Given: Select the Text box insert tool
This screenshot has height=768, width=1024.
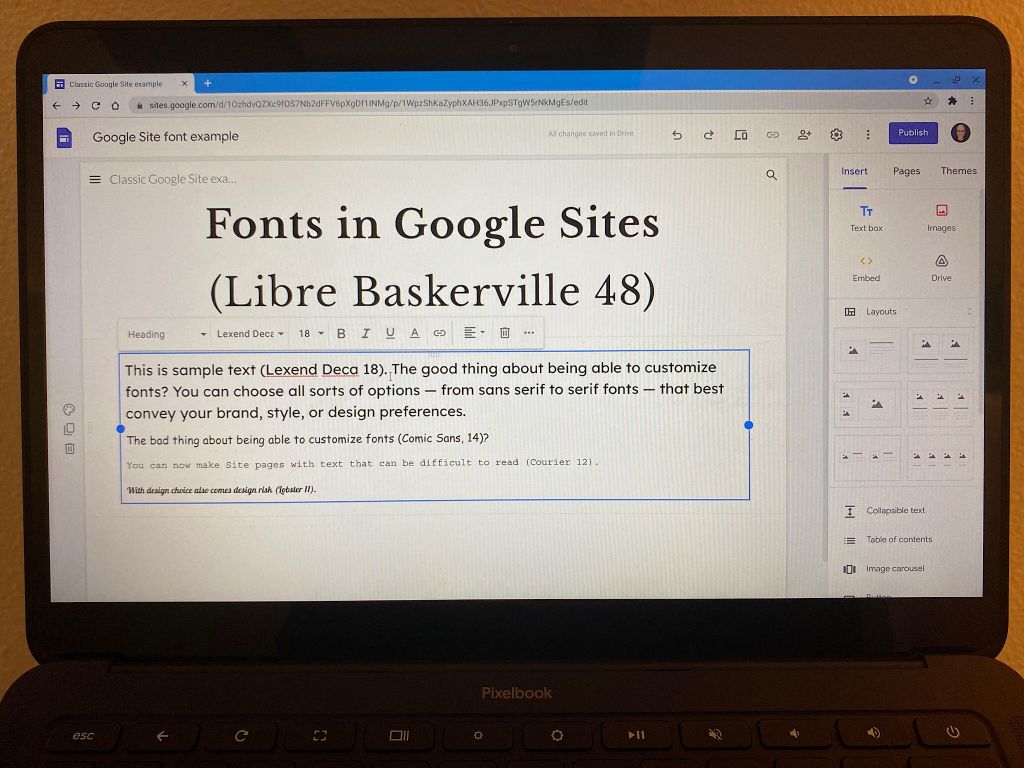Looking at the screenshot, I should click(x=866, y=218).
